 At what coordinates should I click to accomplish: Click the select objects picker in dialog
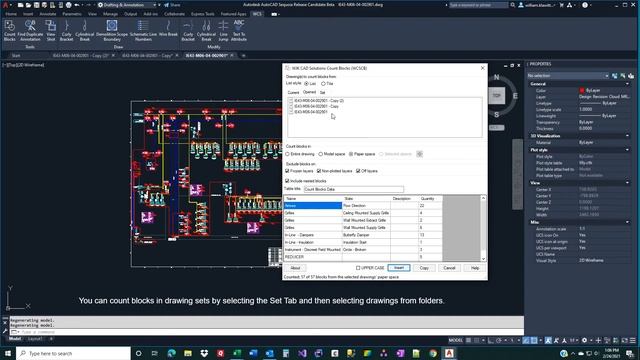419,154
